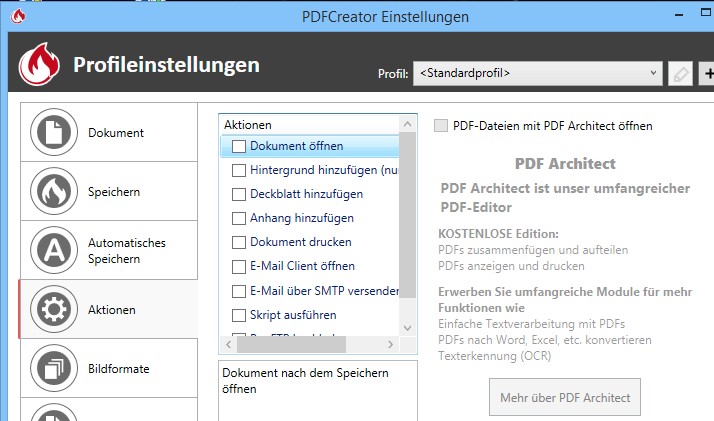Open the Speichern flame icon section
Viewport: 714px width, 421px height.
click(x=56, y=191)
